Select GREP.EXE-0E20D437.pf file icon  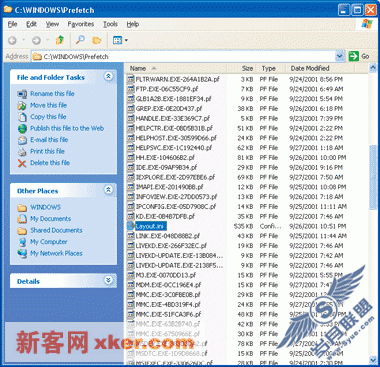131,109
